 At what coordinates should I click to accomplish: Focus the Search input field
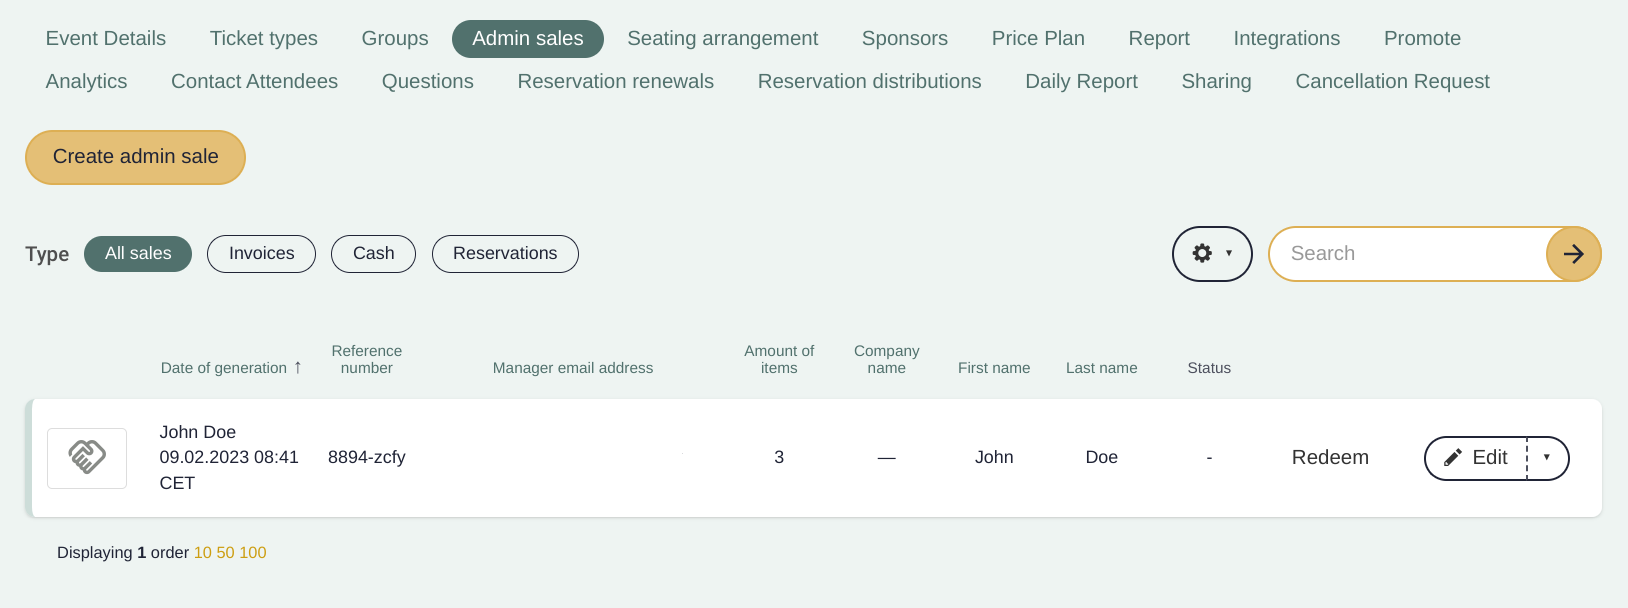[x=1408, y=254]
